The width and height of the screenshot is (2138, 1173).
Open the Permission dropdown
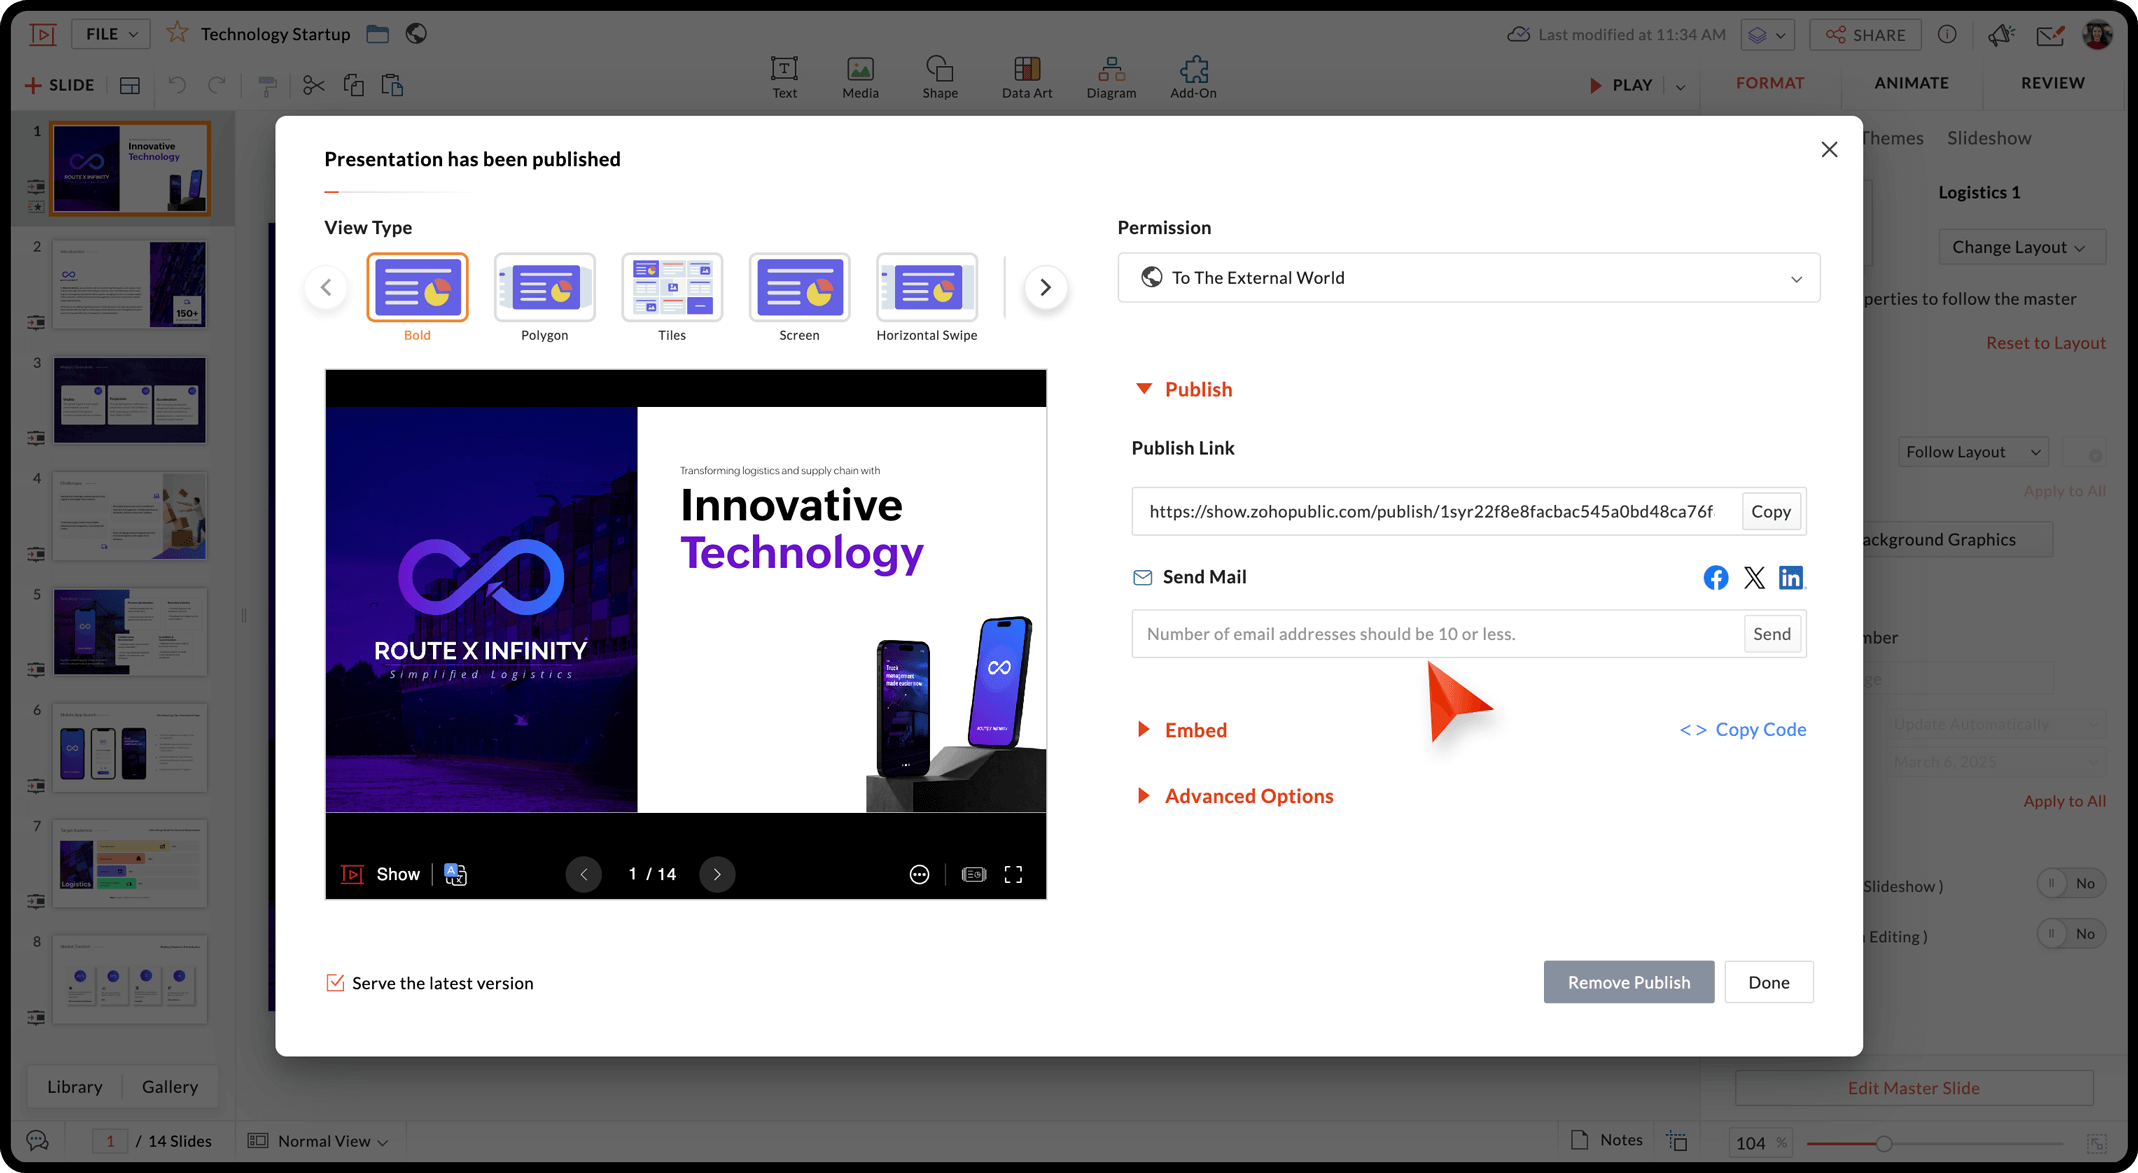1468,278
